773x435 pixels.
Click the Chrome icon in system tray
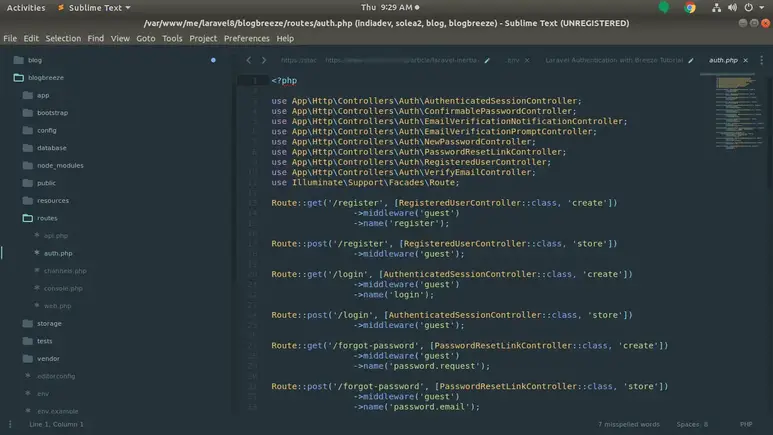[690, 7]
